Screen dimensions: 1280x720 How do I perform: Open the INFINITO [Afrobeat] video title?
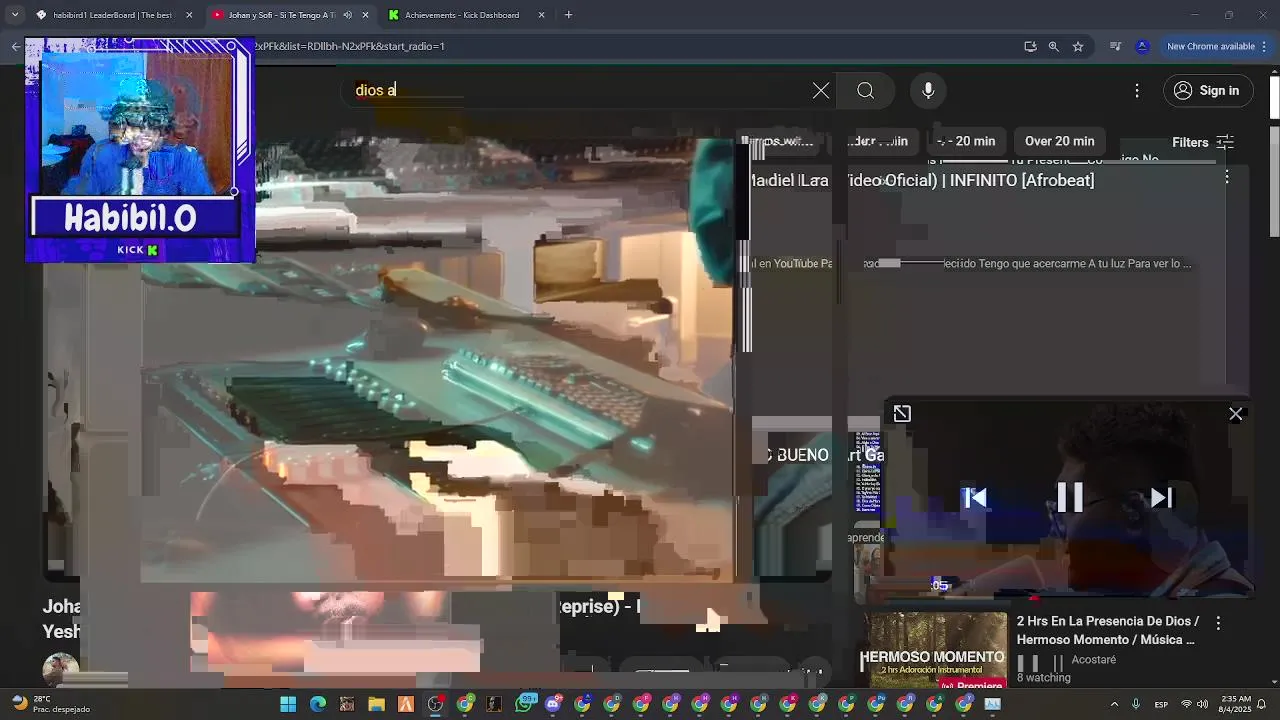click(922, 180)
